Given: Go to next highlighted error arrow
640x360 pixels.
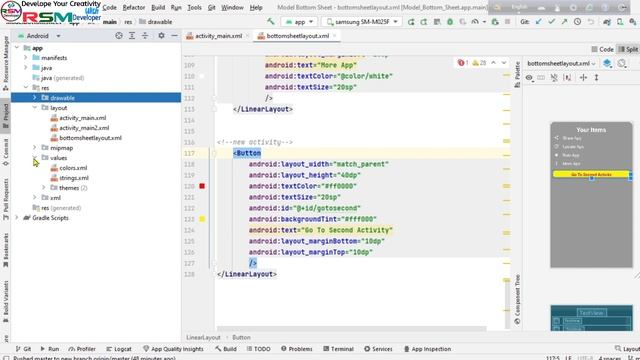Looking at the screenshot, I should pos(504,63).
